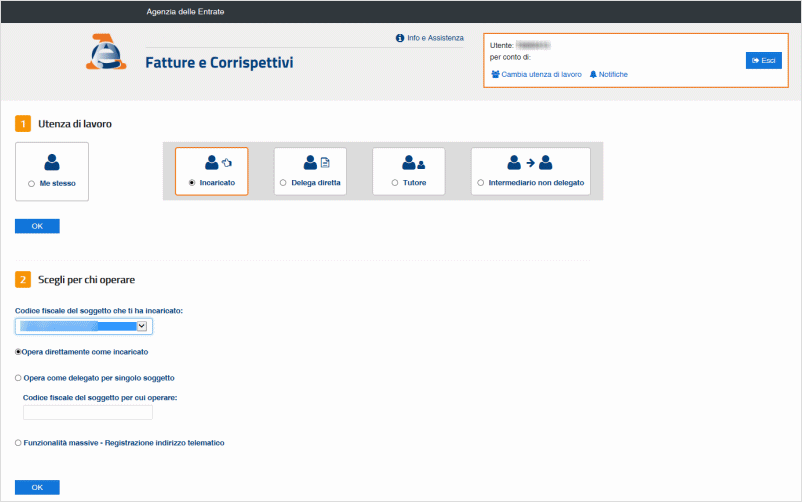The image size is (802, 502).
Task: Open the Notifiche link
Action: [612, 75]
